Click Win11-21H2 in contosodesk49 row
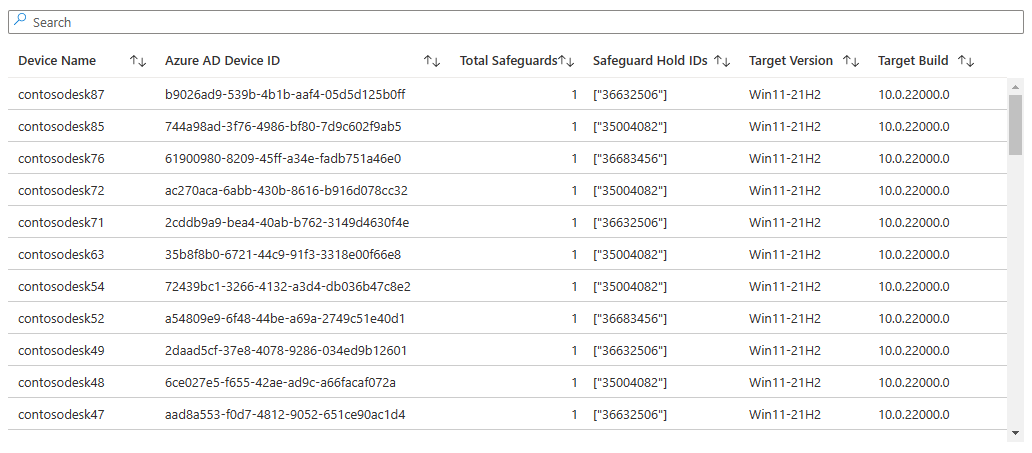The width and height of the screenshot is (1032, 453). (785, 350)
